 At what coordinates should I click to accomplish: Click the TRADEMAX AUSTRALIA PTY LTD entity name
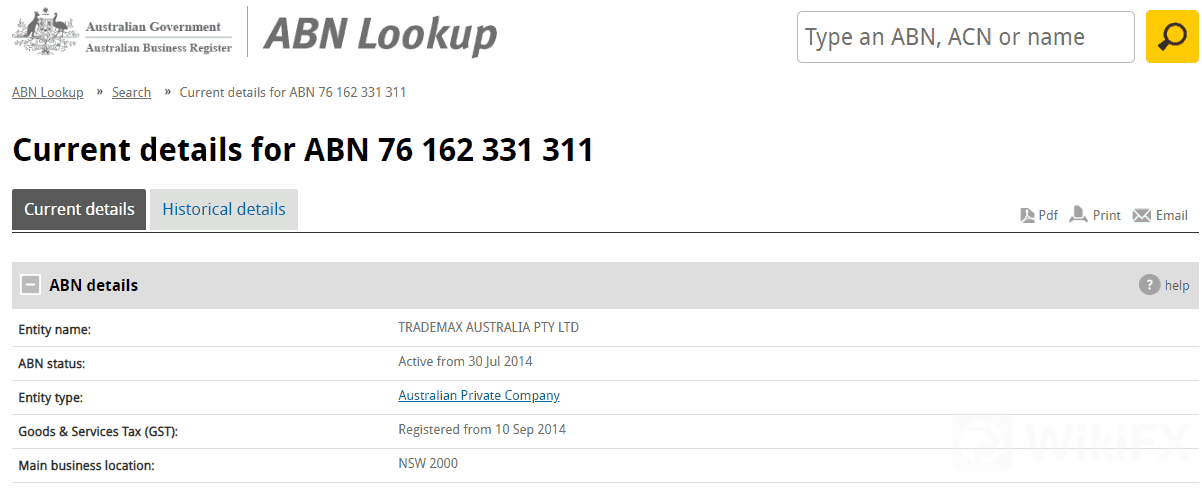click(488, 327)
